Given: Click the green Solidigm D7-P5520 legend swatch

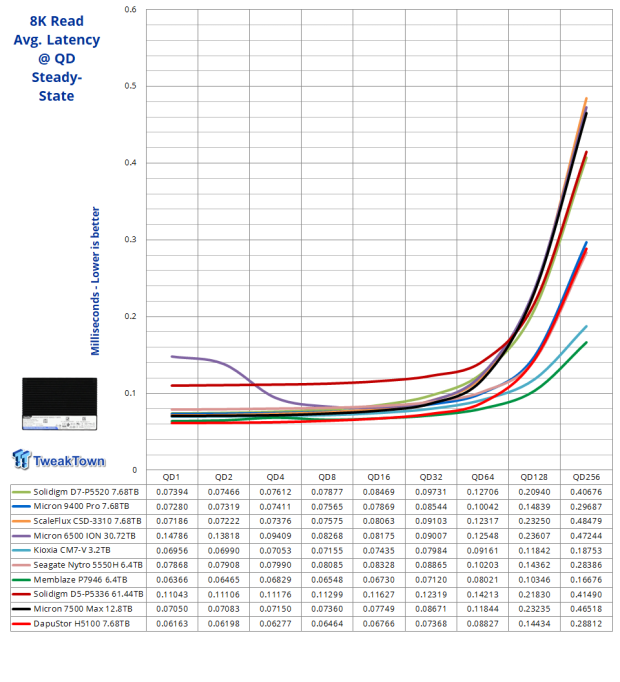Looking at the screenshot, I should point(21,492).
